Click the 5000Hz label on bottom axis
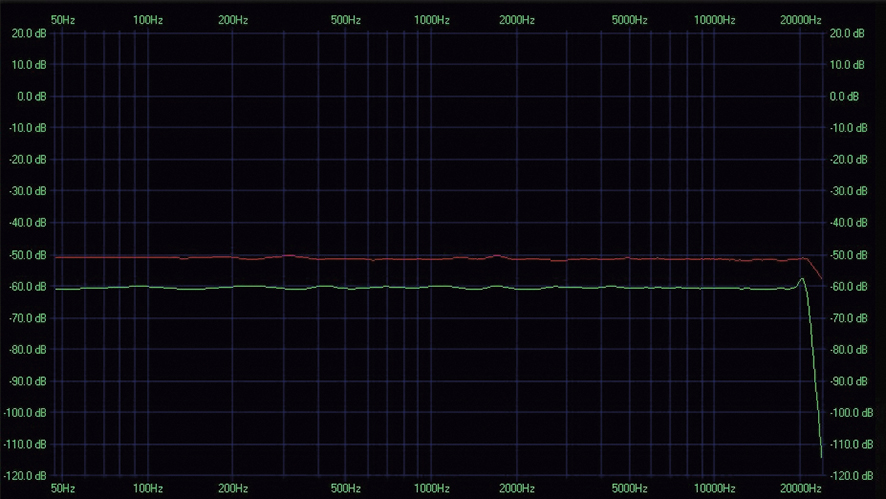This screenshot has height=499, width=886. [629, 488]
